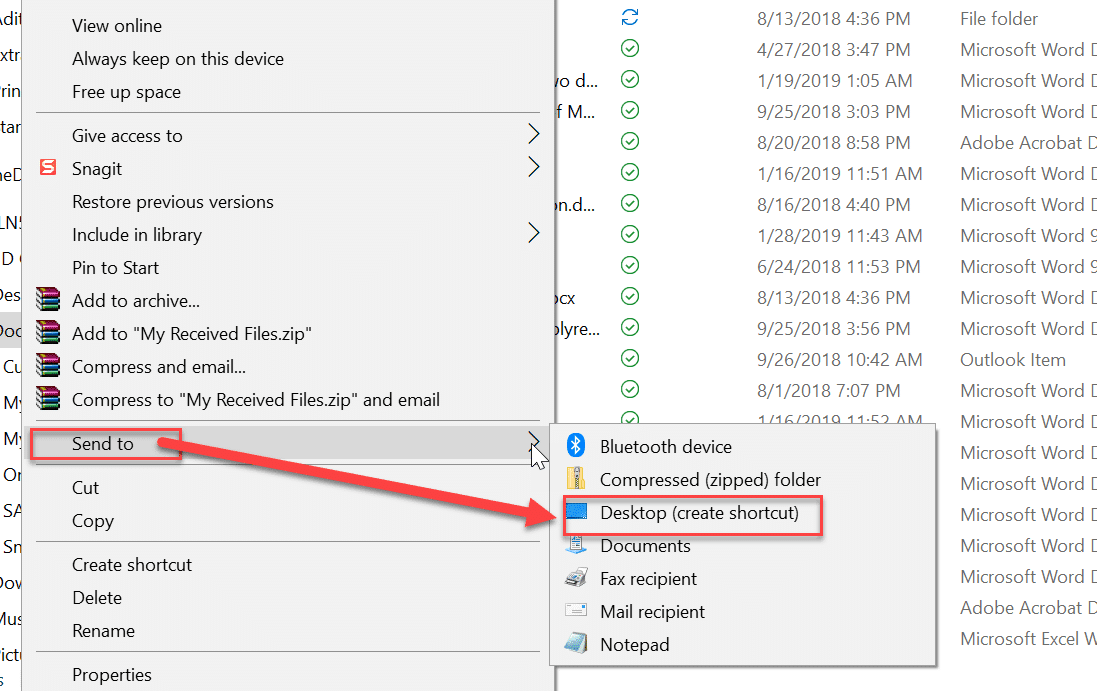Open Properties from context menu
The width and height of the screenshot is (1097, 691).
(112, 674)
